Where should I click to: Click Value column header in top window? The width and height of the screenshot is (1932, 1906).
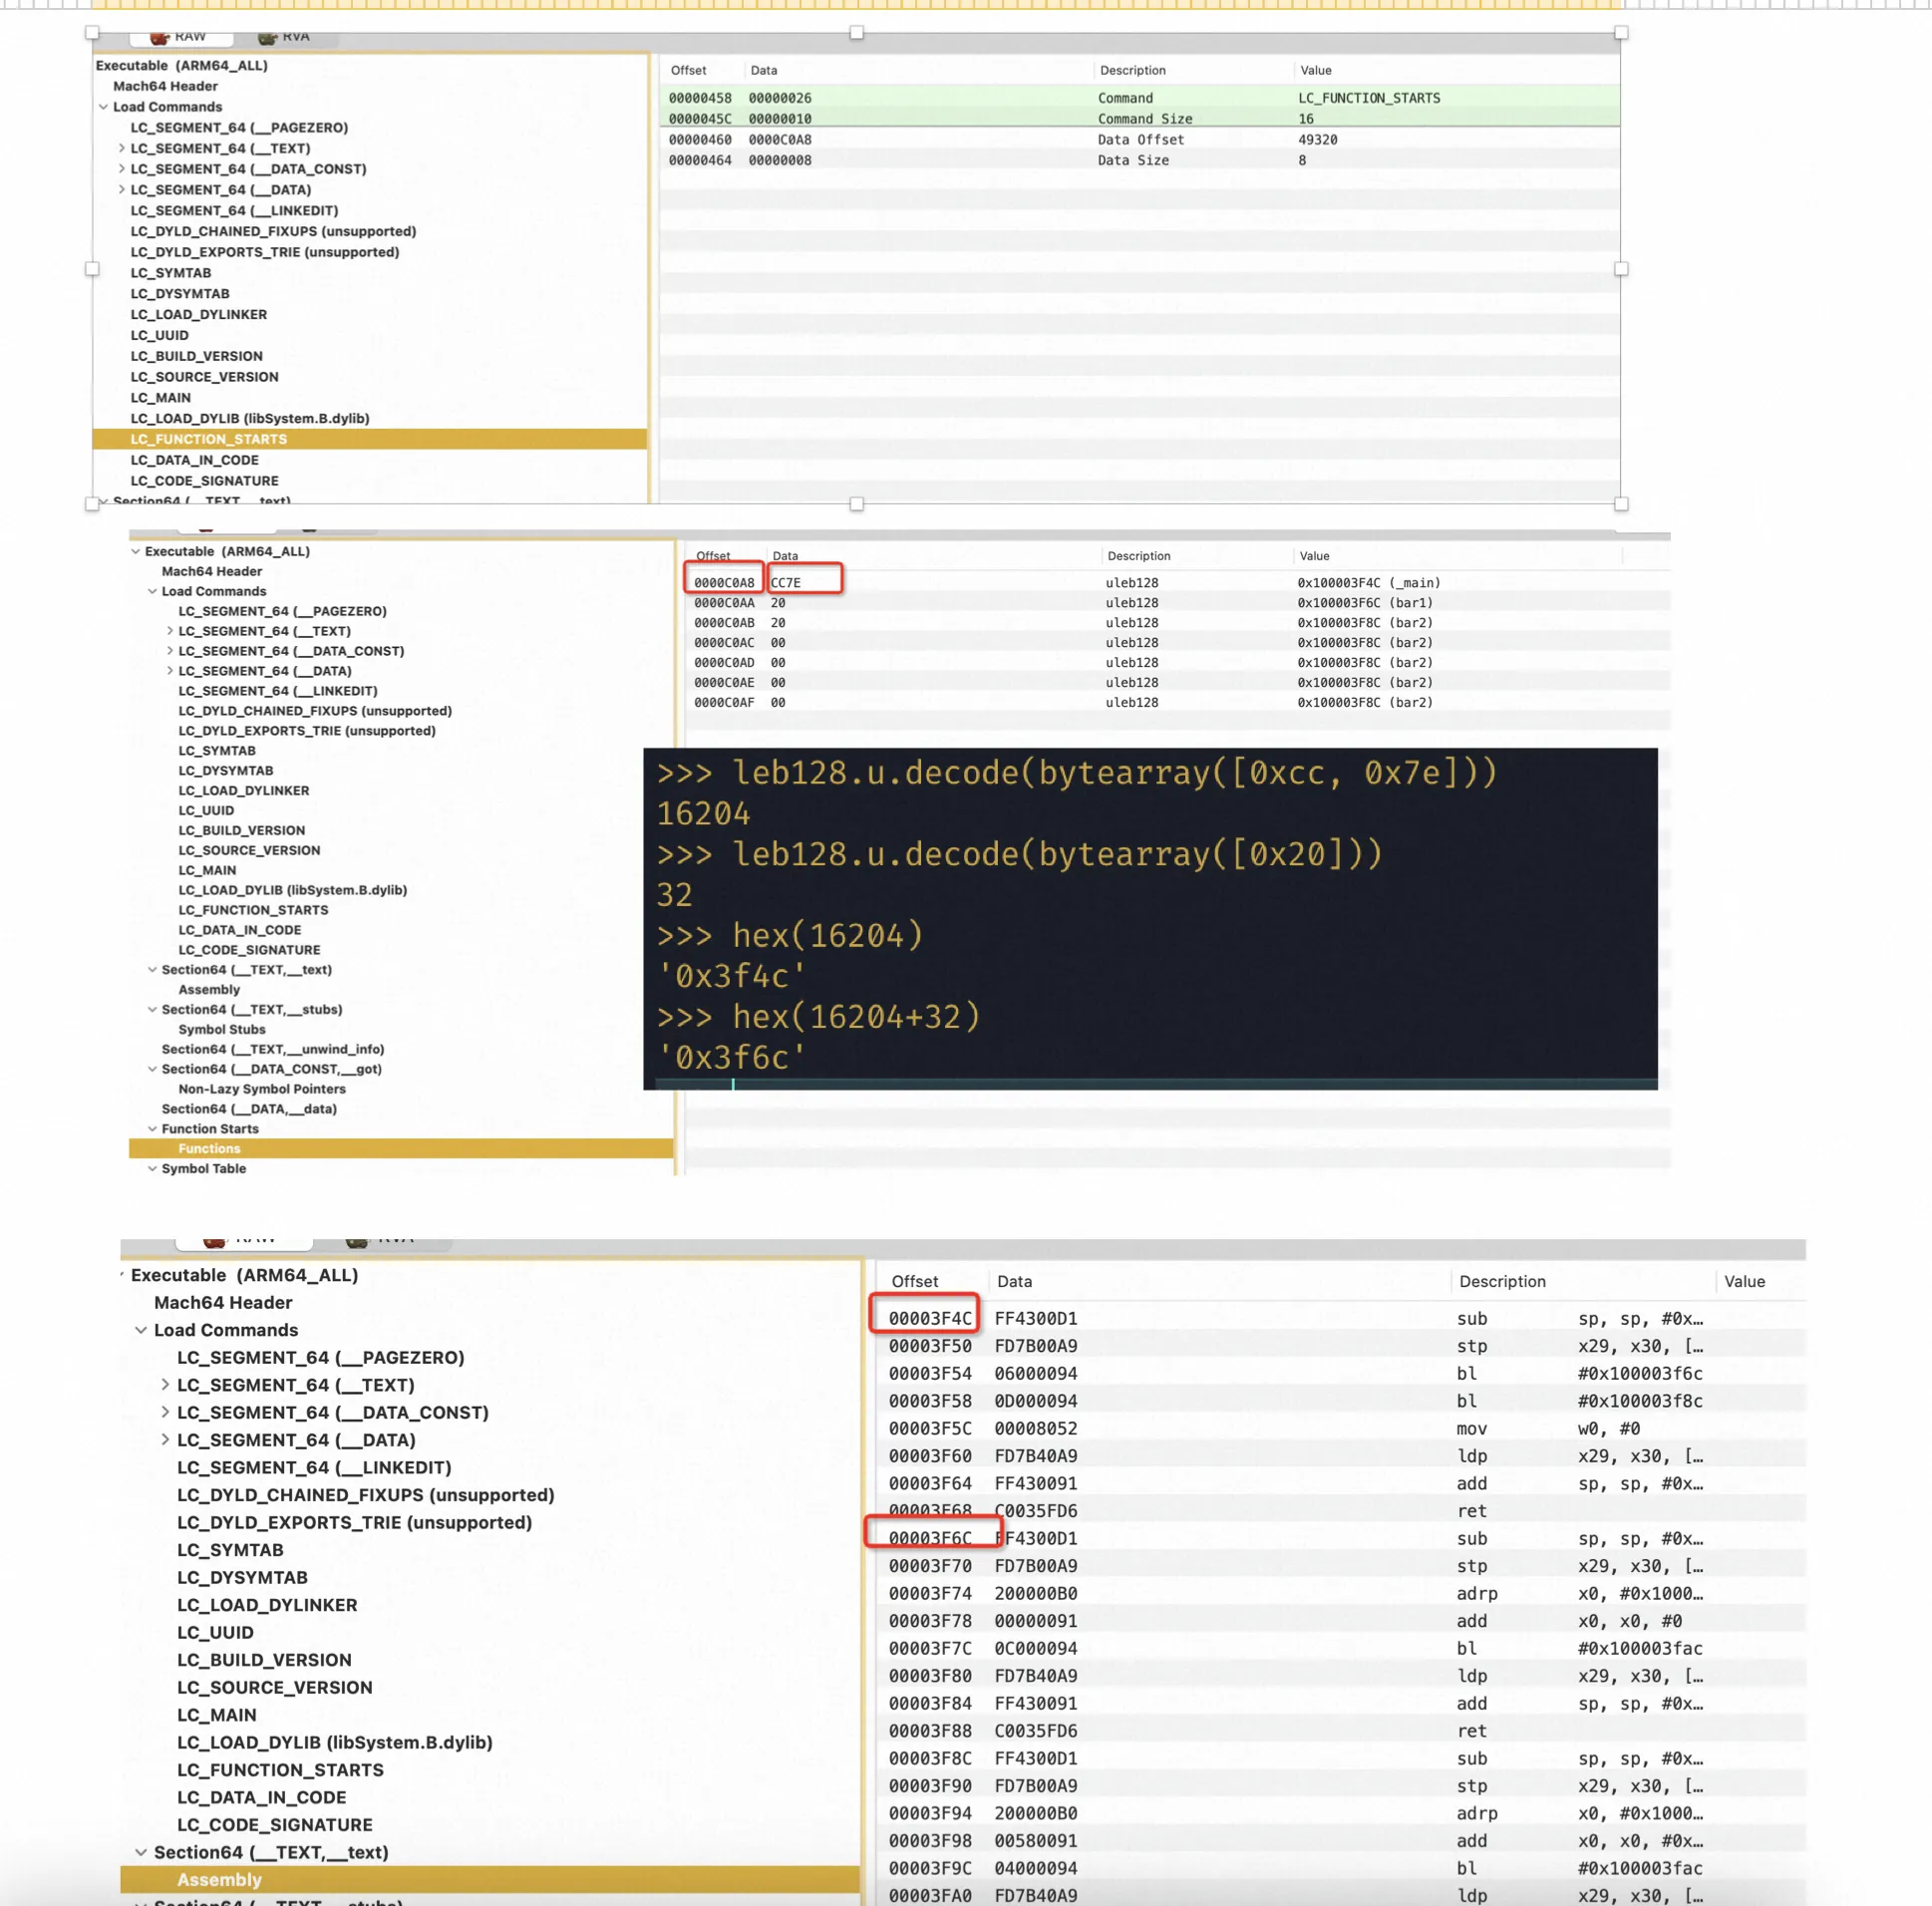[1316, 70]
